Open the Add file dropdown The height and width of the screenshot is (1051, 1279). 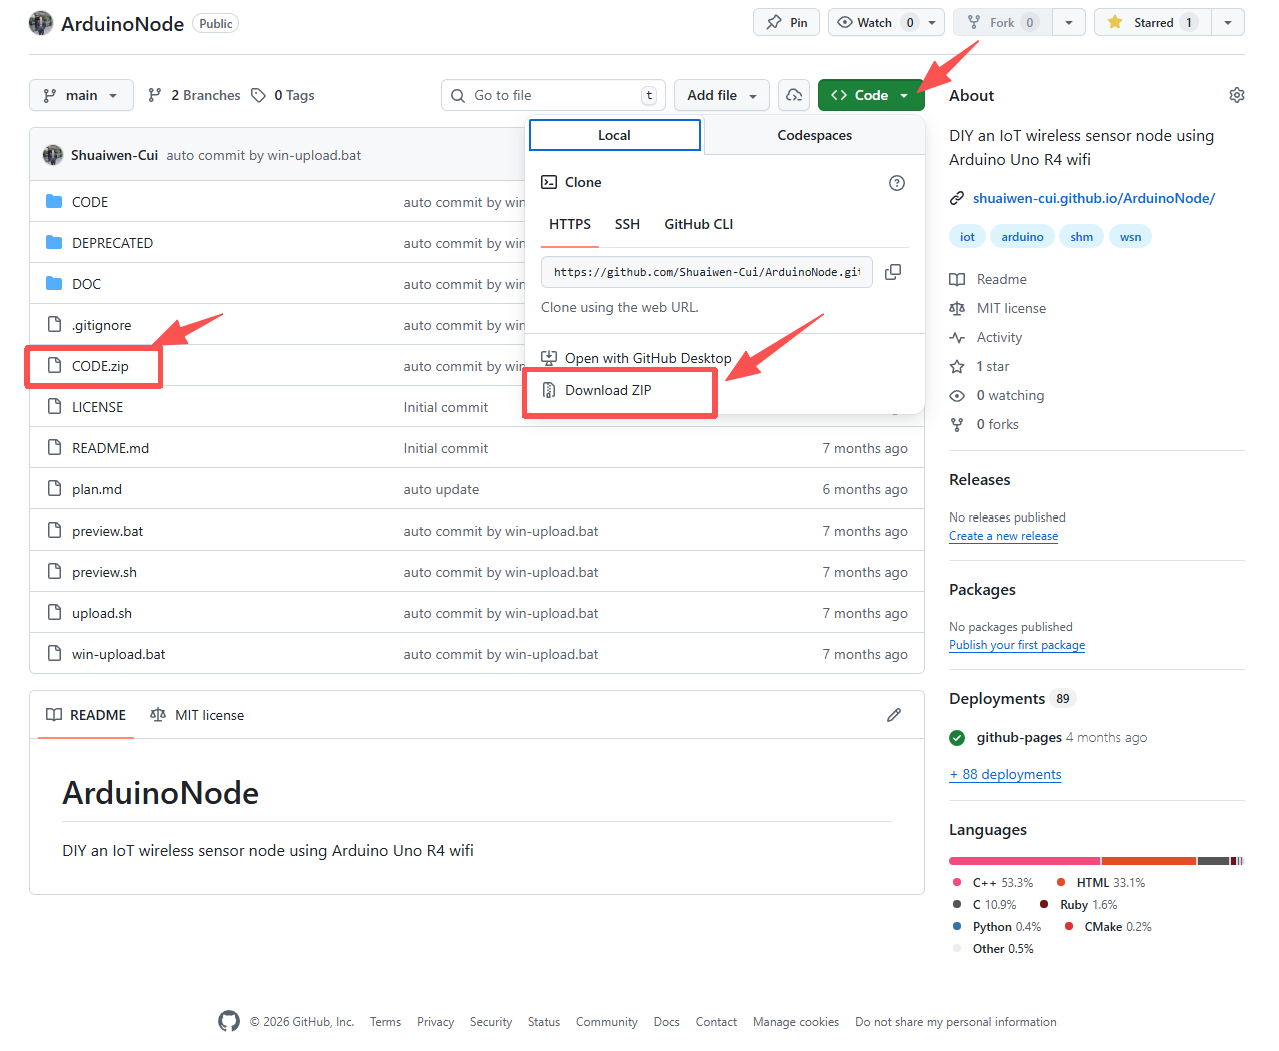[721, 95]
